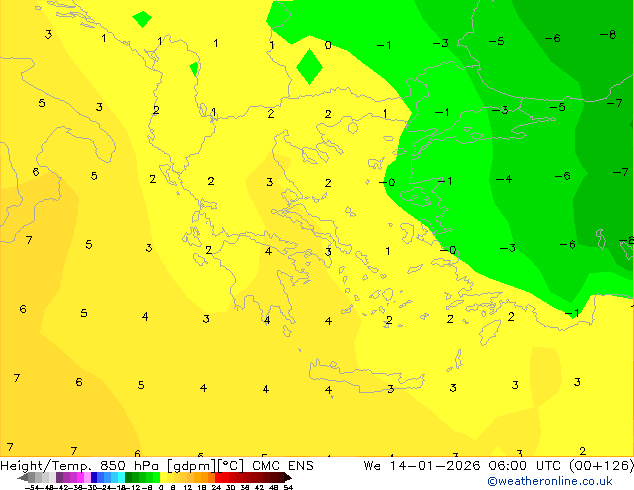
Task: Select the '(00+126)' forecast offset text
Action: point(602,466)
